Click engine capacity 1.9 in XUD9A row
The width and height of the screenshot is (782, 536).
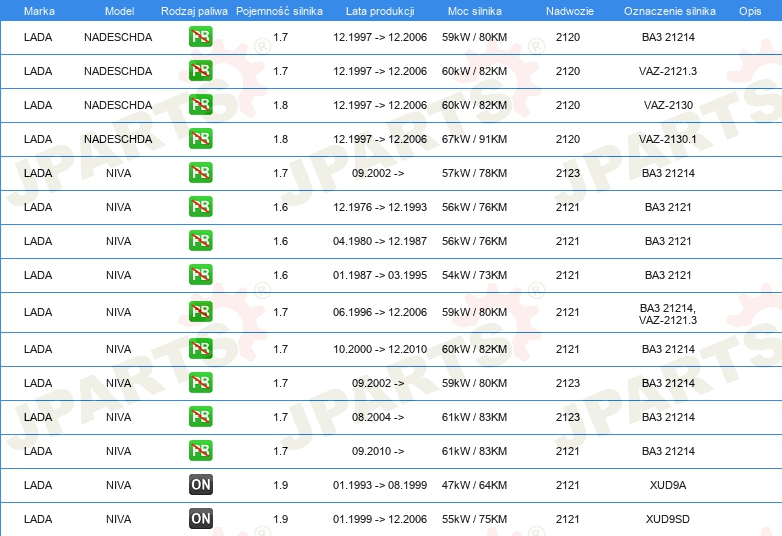click(280, 485)
